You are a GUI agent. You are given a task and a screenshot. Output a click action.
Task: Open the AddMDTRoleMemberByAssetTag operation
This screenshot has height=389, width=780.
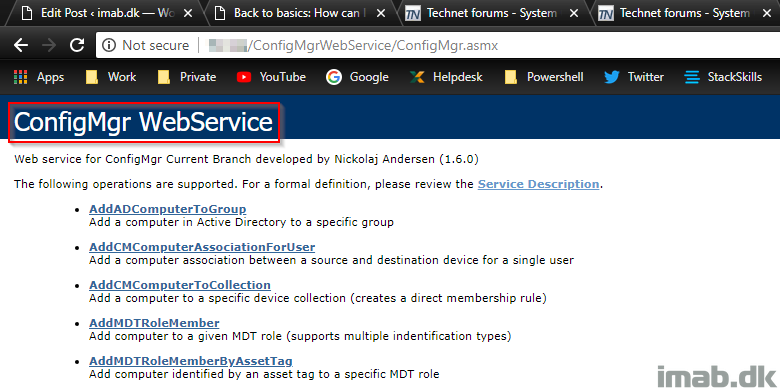[191, 361]
